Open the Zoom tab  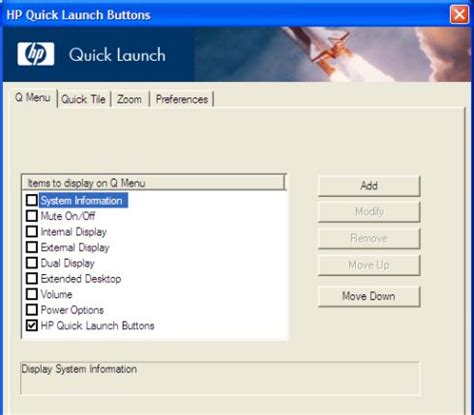(129, 99)
